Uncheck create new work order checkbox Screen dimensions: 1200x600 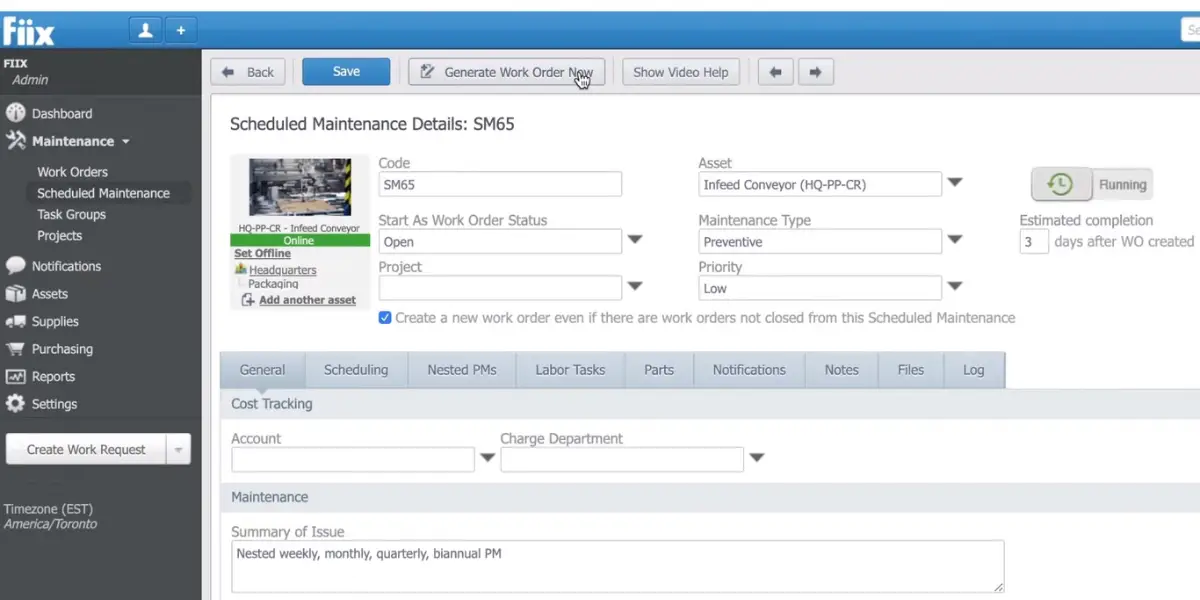point(385,318)
